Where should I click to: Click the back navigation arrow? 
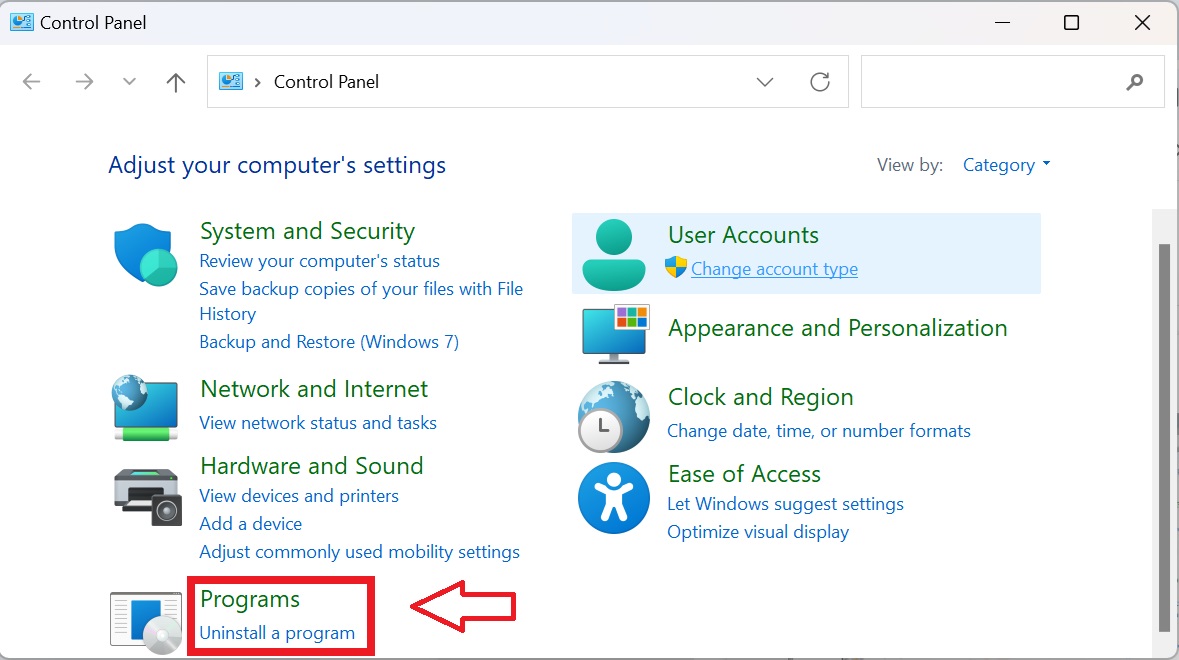(x=31, y=82)
